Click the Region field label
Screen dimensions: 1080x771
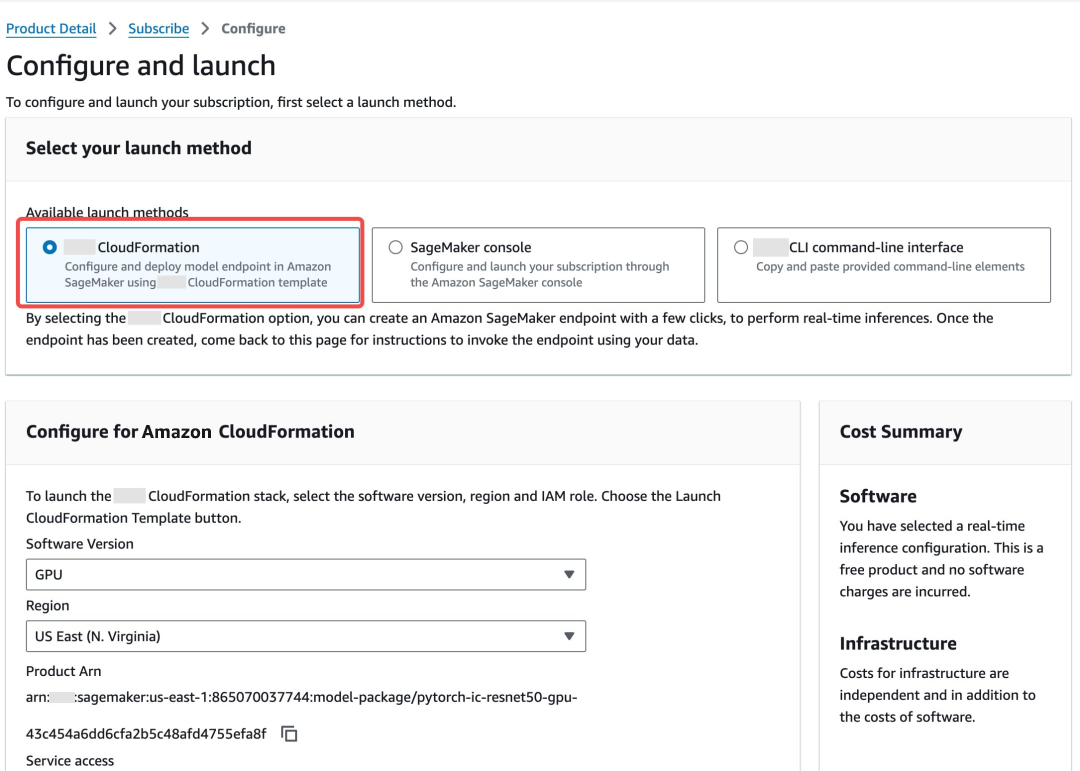(x=48, y=606)
